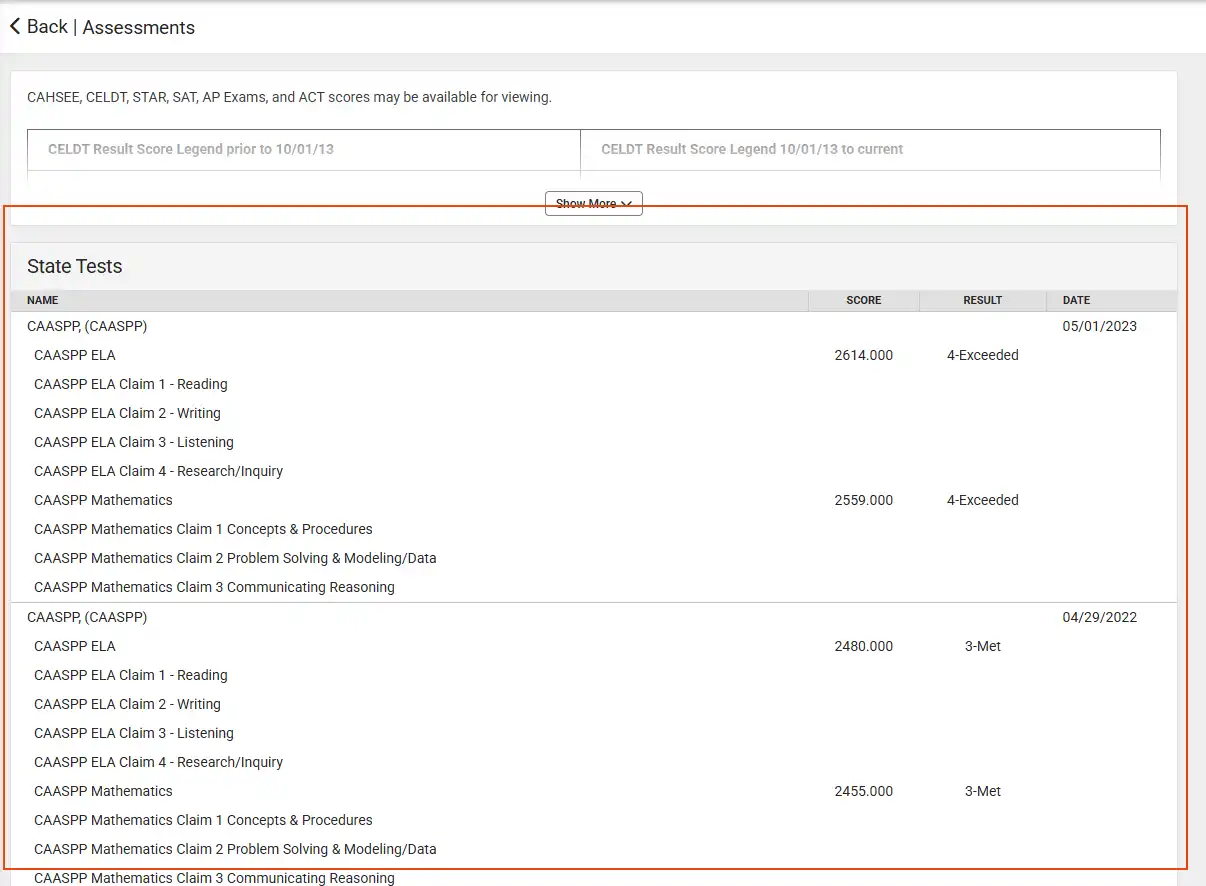1206x886 pixels.
Task: Select CAASPP ELA row scoring 2614.000
Action: pos(594,355)
